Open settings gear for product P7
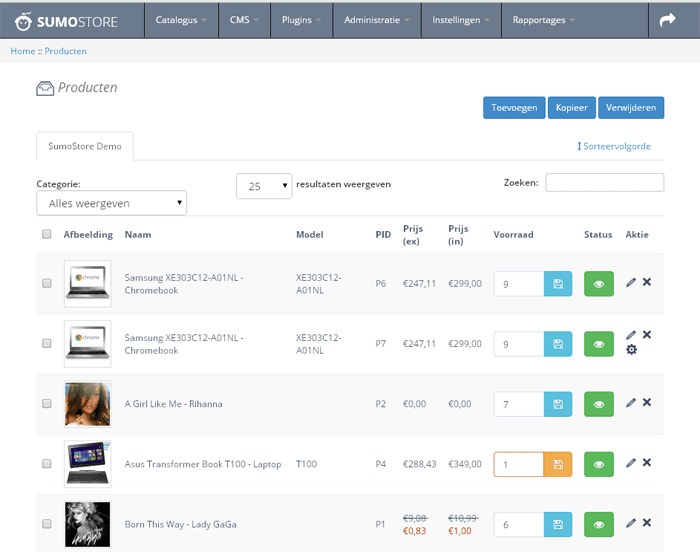 631,350
